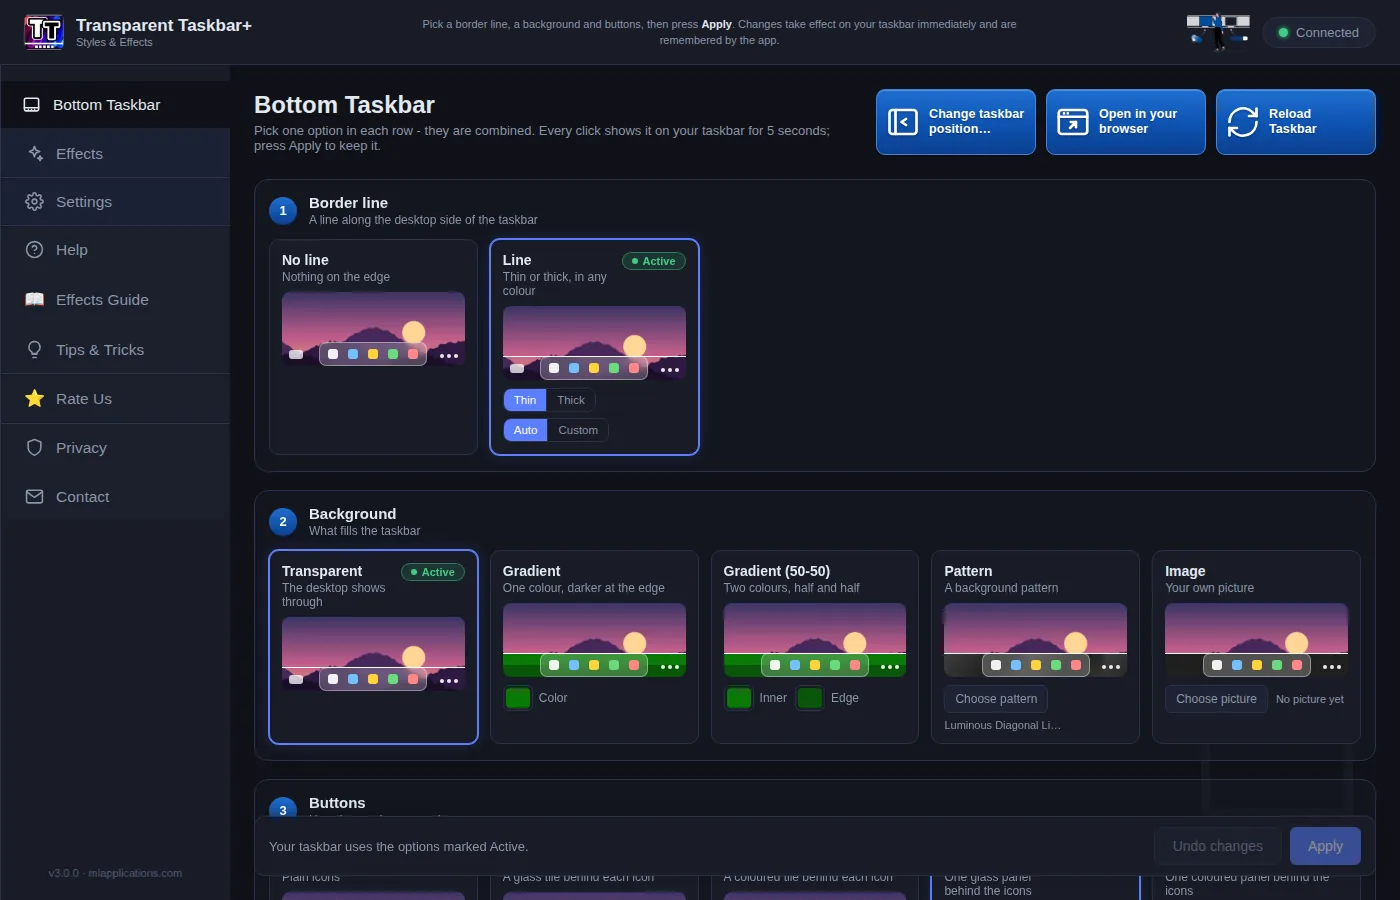Select the Gradient background card
The width and height of the screenshot is (1400, 900).
tap(594, 647)
